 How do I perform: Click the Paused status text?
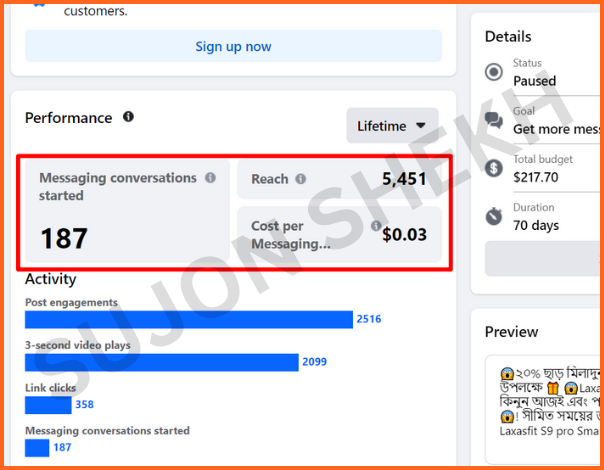pos(534,81)
